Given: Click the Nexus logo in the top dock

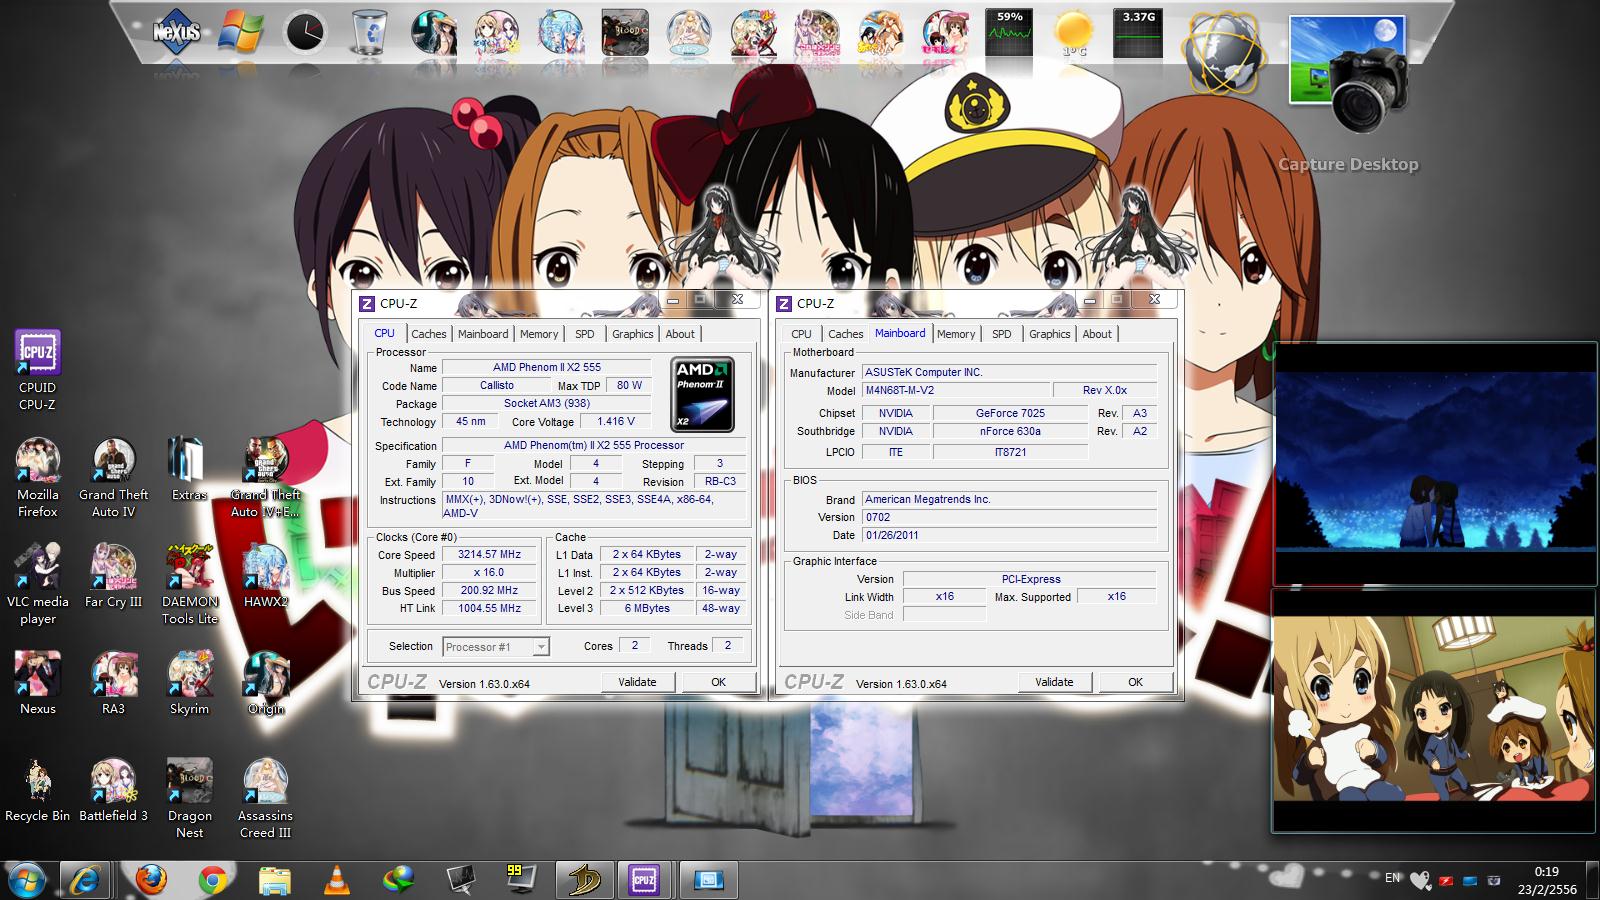Looking at the screenshot, I should pyautogui.click(x=177, y=32).
